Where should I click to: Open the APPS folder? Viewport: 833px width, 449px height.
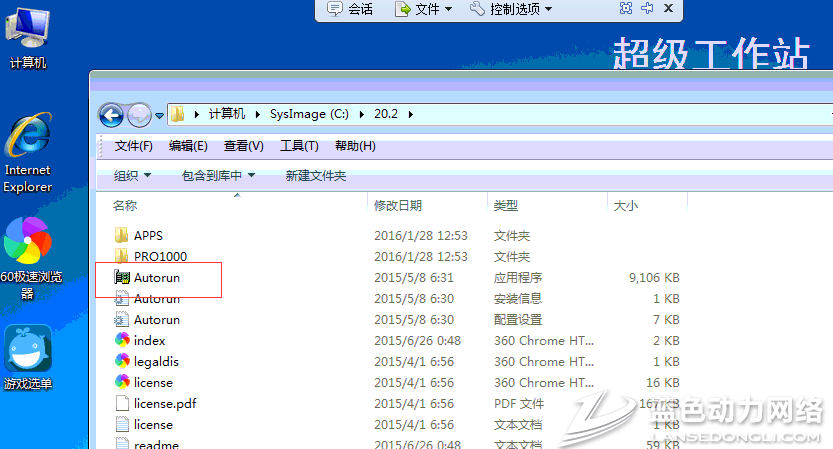tap(147, 236)
